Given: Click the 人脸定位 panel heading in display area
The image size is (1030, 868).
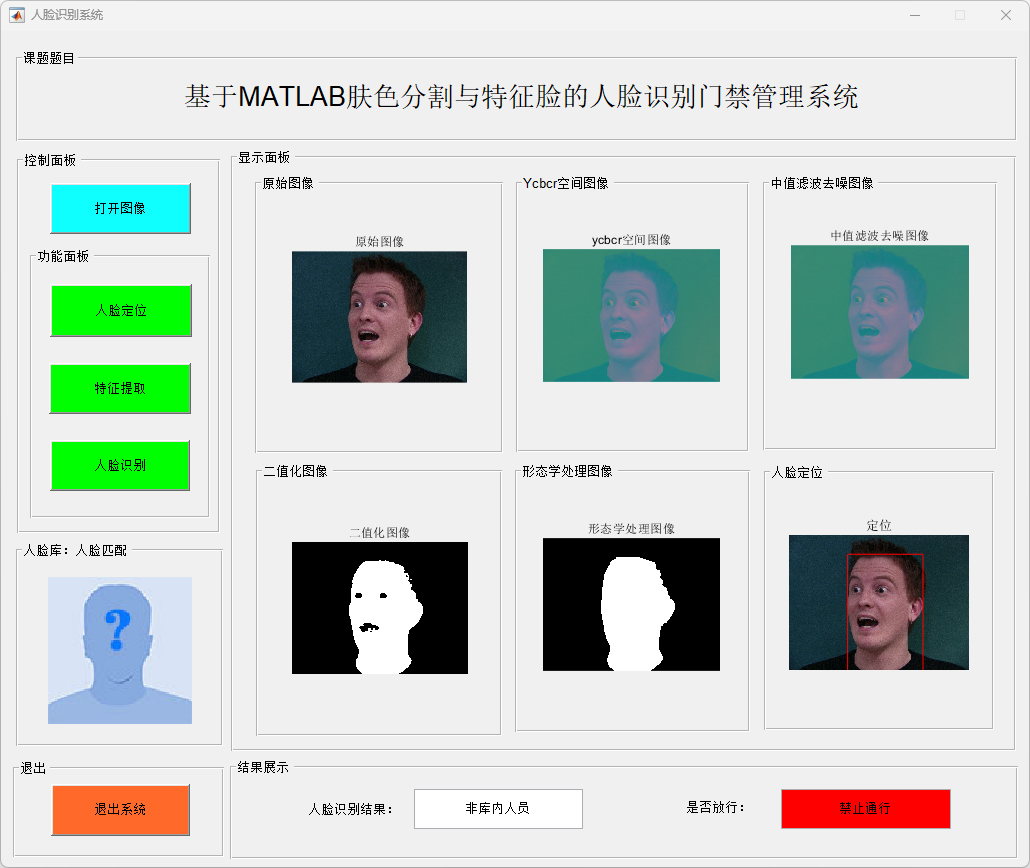Looking at the screenshot, I should click(797, 472).
